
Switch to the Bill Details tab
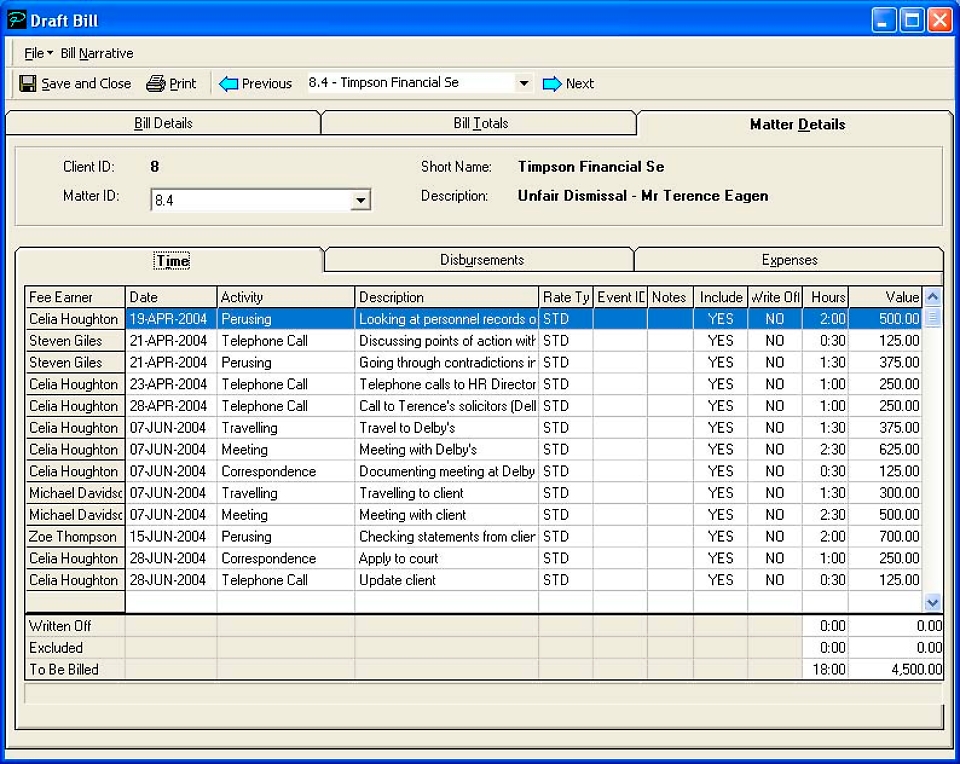click(x=163, y=123)
